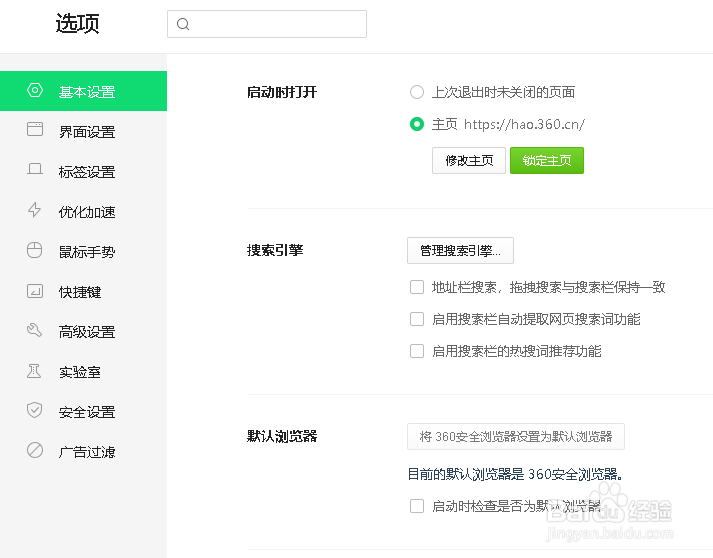This screenshot has width=713, height=558.
Task: Click the shortcut keys icon
Action: (35, 291)
